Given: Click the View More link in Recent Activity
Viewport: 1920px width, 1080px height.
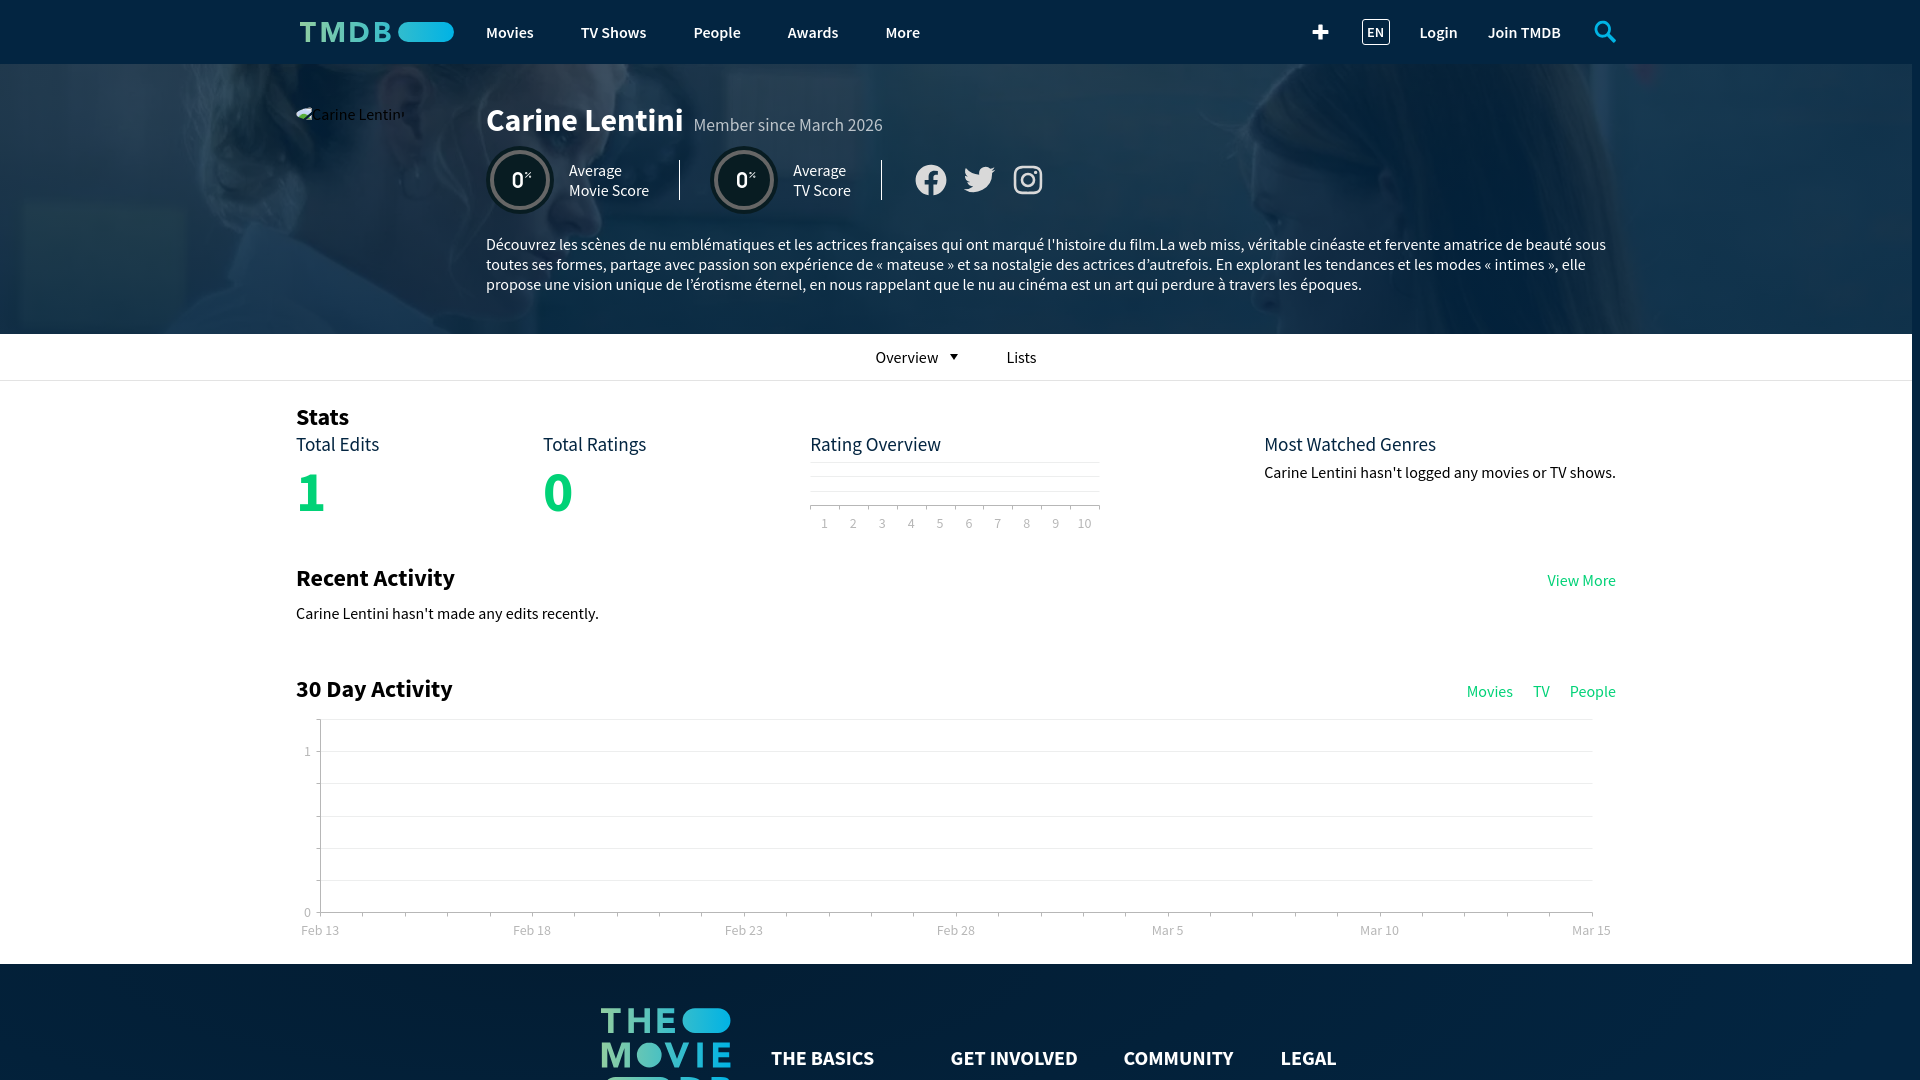Looking at the screenshot, I should click(x=1581, y=580).
